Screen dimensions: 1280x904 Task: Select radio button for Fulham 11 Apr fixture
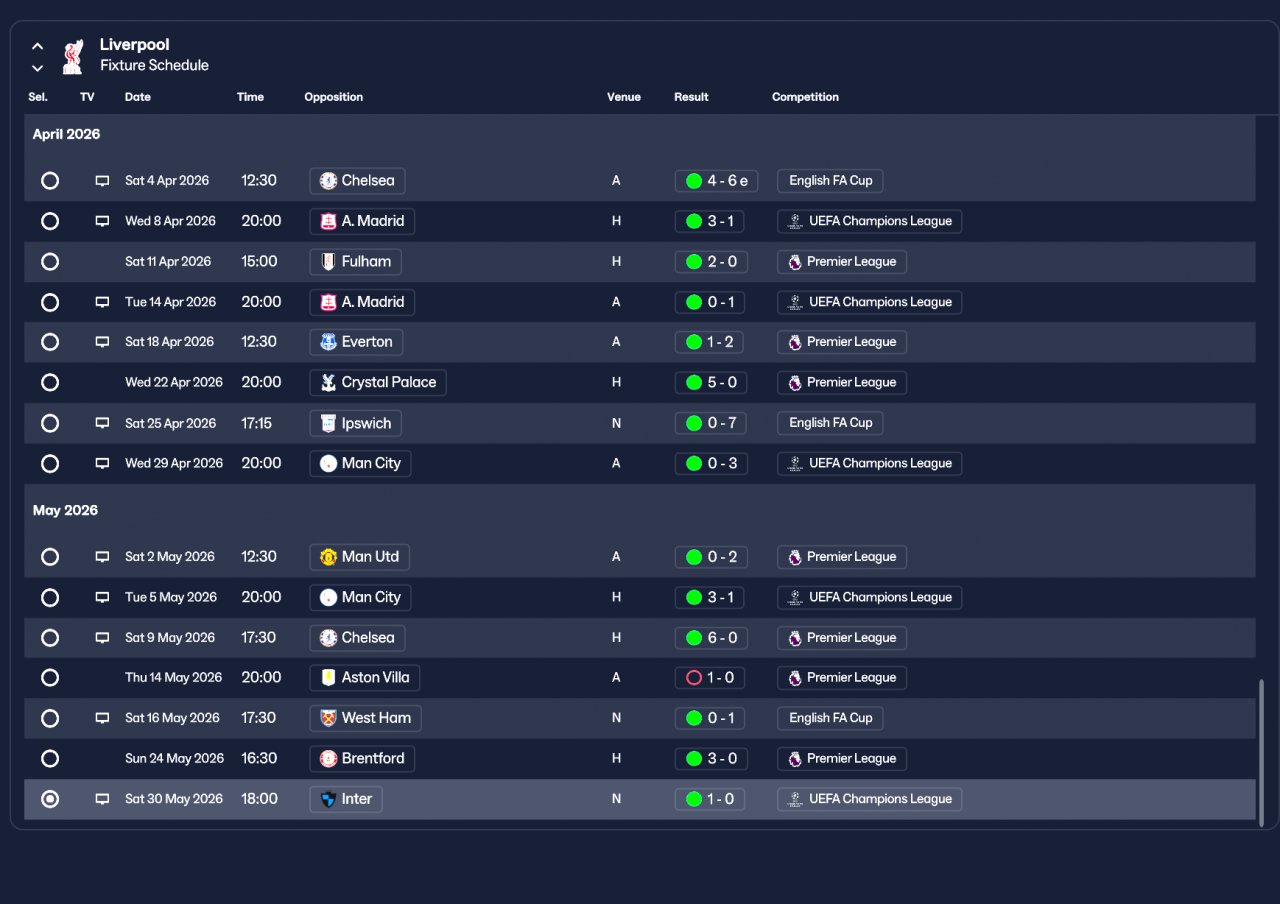point(50,262)
